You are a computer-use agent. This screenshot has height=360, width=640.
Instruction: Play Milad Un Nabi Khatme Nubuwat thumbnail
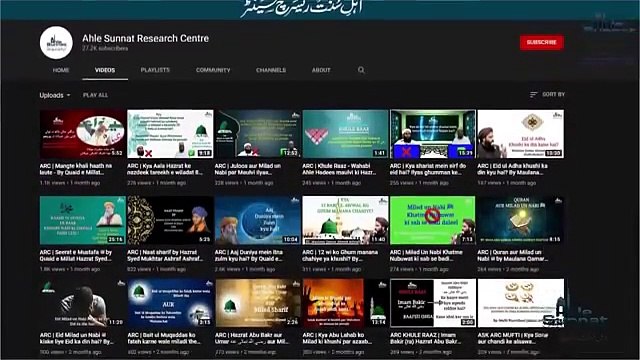pos(433,220)
